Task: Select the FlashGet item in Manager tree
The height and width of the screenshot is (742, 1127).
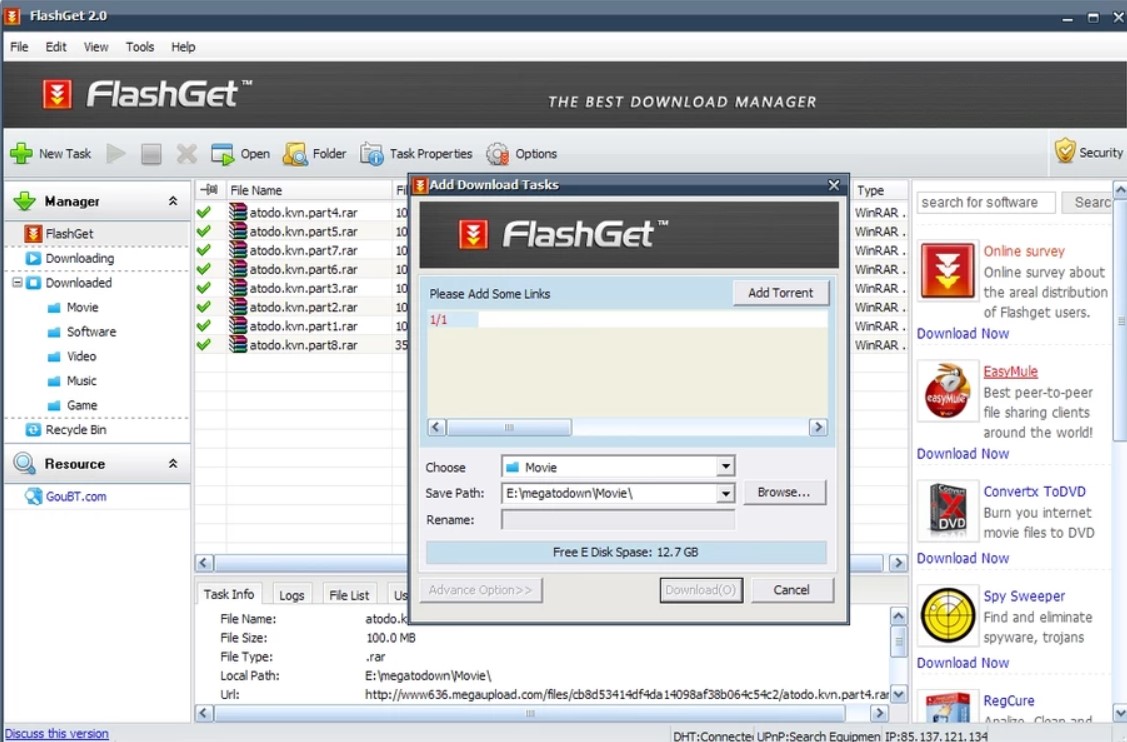Action: tap(69, 234)
